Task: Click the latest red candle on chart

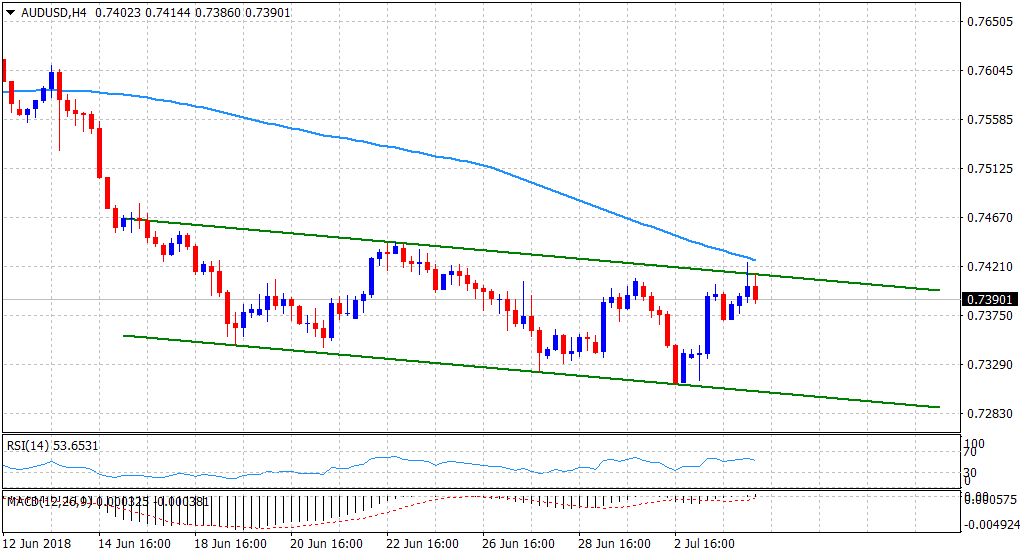Action: click(x=756, y=293)
